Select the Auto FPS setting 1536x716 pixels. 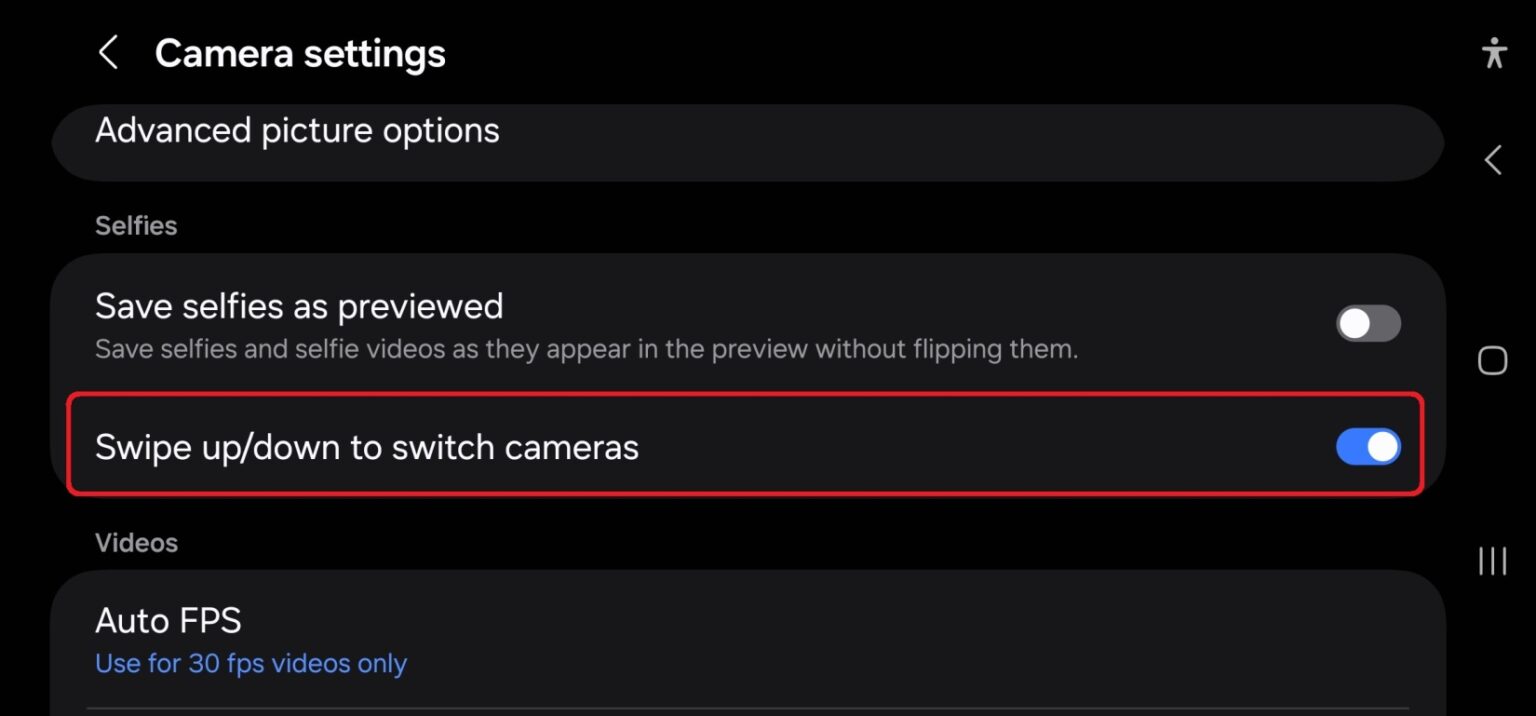168,620
